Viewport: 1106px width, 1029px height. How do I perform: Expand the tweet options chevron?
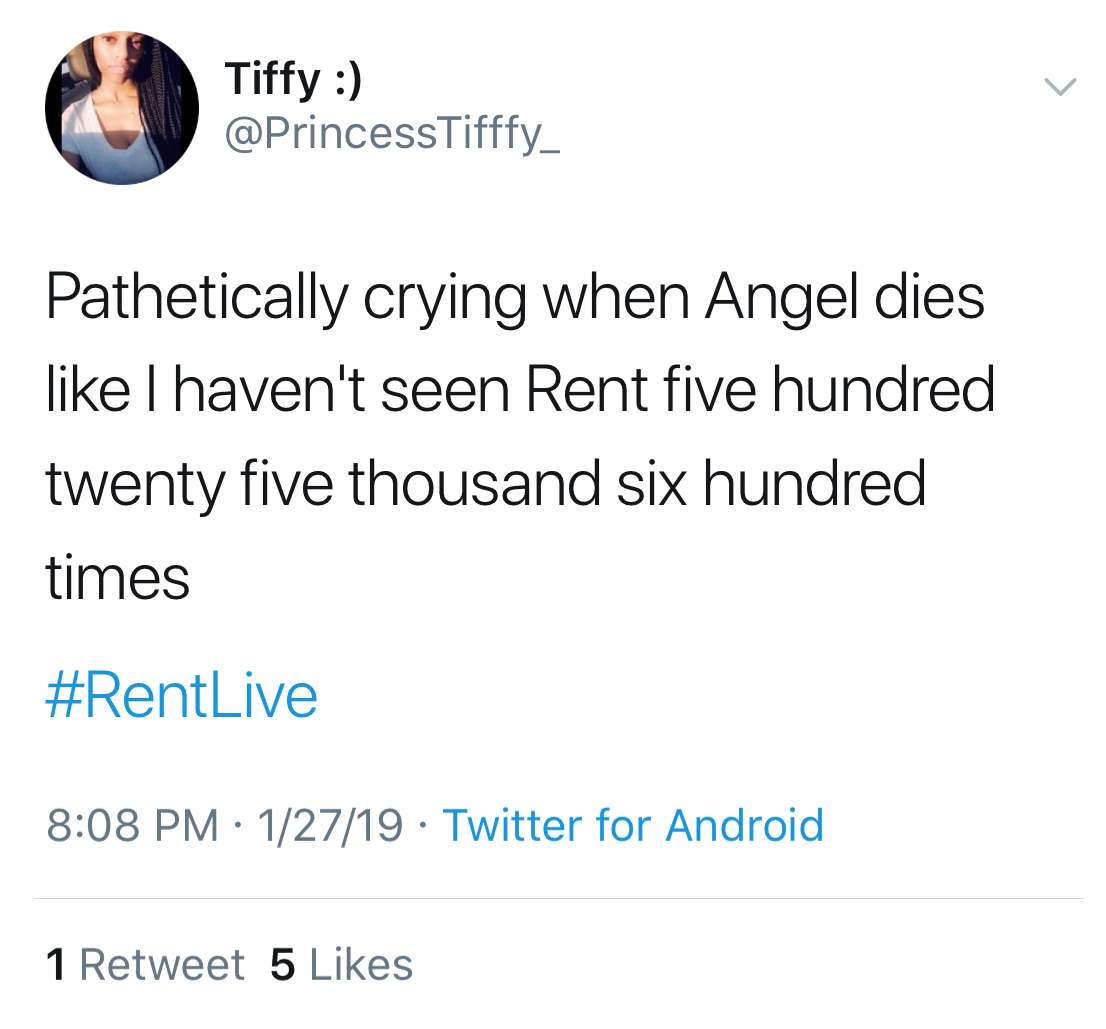[1060, 87]
